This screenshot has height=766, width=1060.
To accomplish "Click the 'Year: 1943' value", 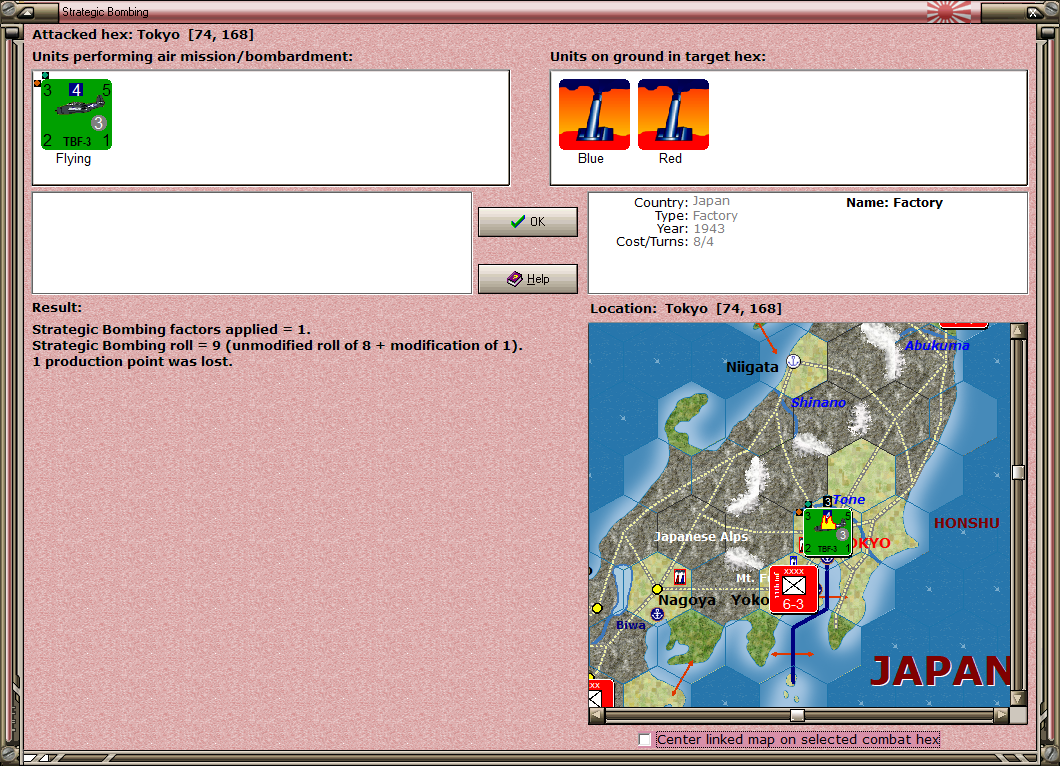I will (x=709, y=229).
